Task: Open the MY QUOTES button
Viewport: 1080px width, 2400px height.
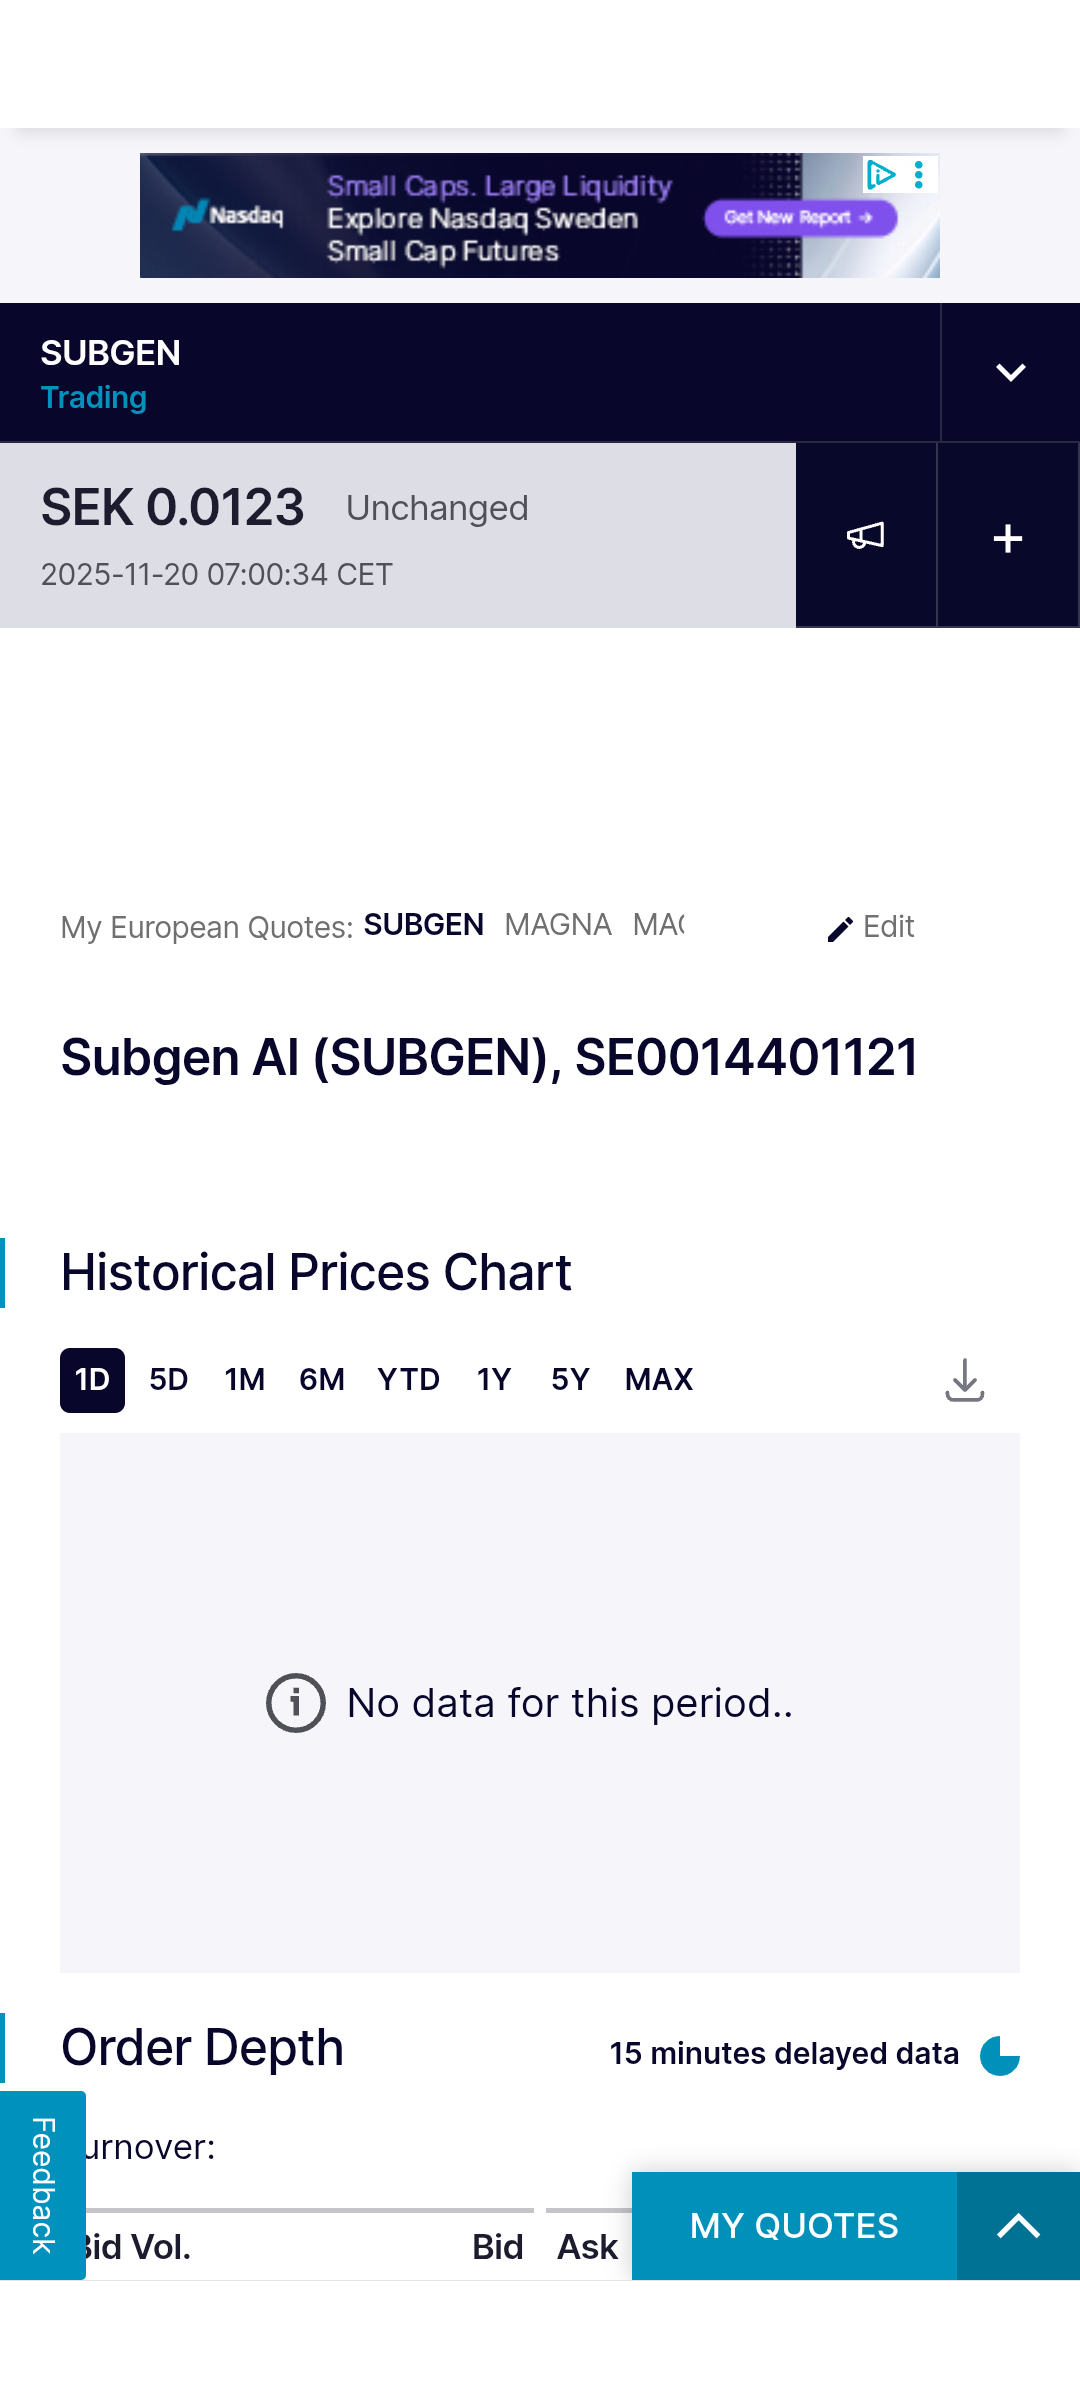Action: [794, 2226]
